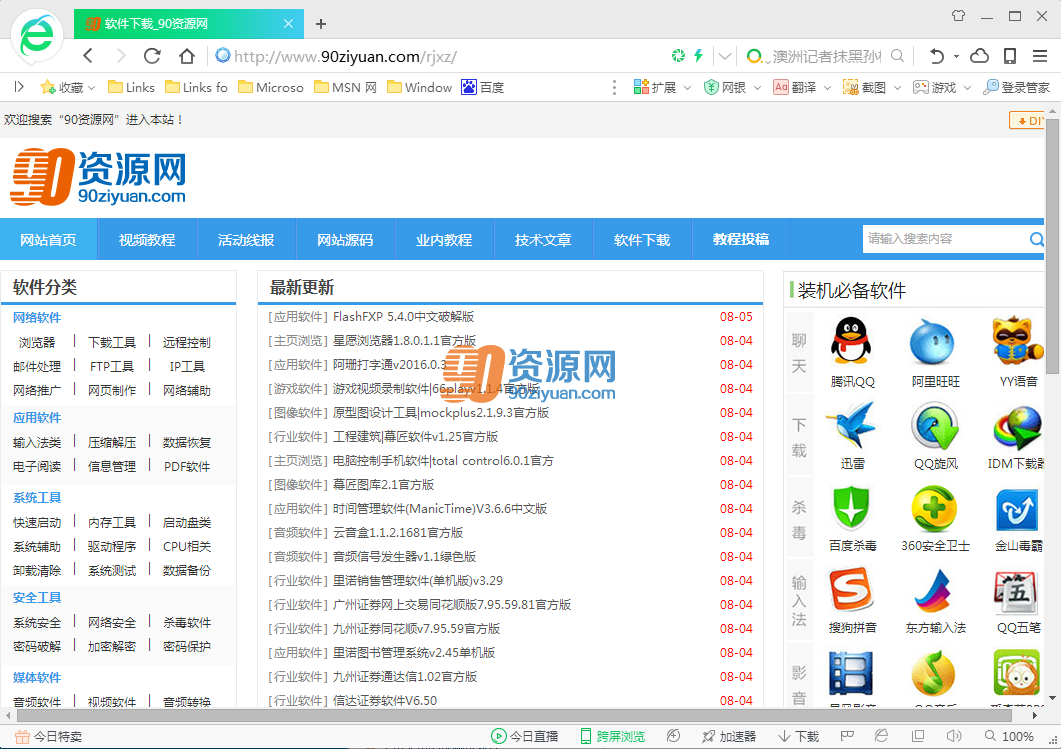Open the browser main menu hamburger icon

click(x=1040, y=55)
